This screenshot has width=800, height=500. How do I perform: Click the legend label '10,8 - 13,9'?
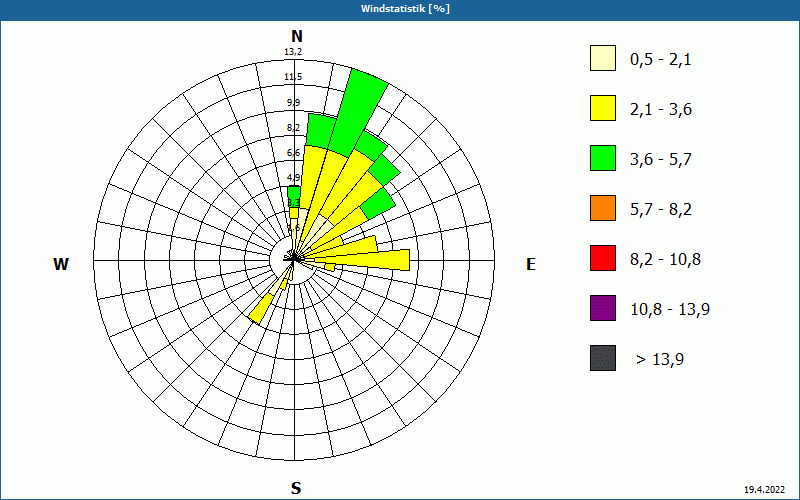(670, 310)
